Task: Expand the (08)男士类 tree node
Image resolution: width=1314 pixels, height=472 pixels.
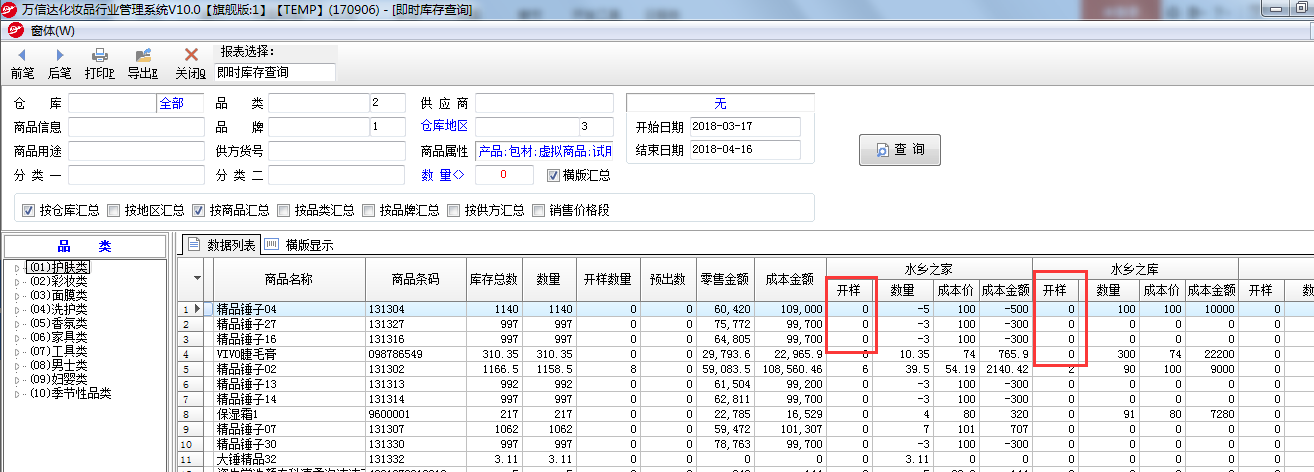Action: coord(16,365)
